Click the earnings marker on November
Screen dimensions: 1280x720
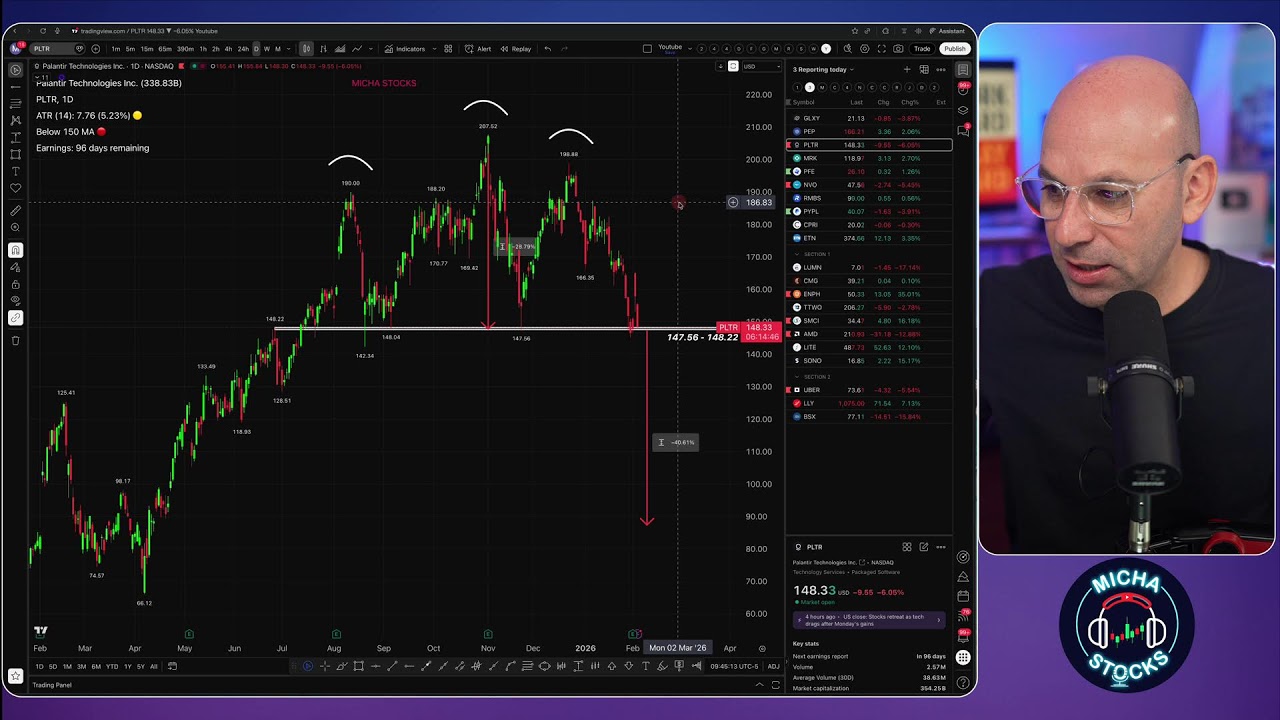[488, 634]
